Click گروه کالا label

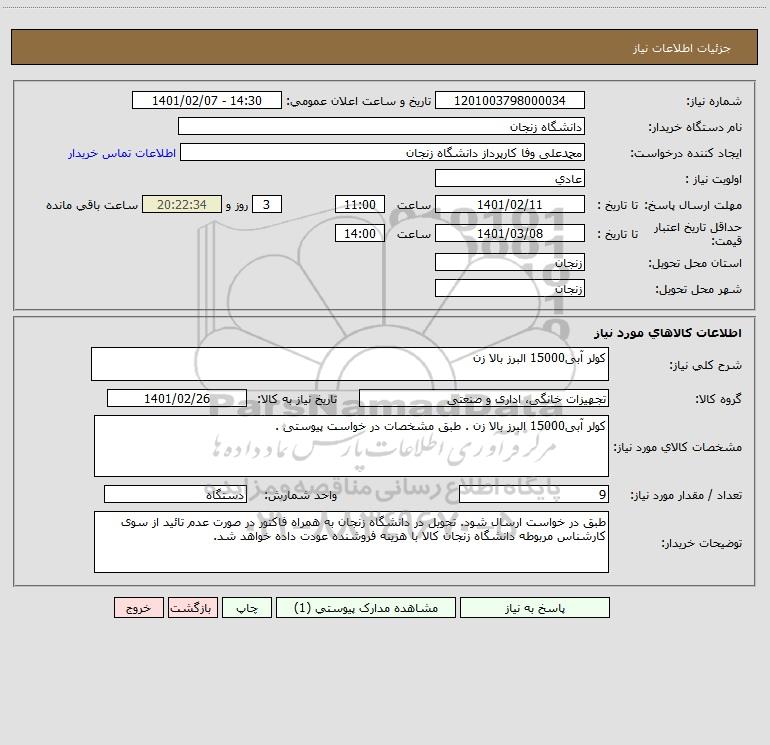[x=718, y=399]
